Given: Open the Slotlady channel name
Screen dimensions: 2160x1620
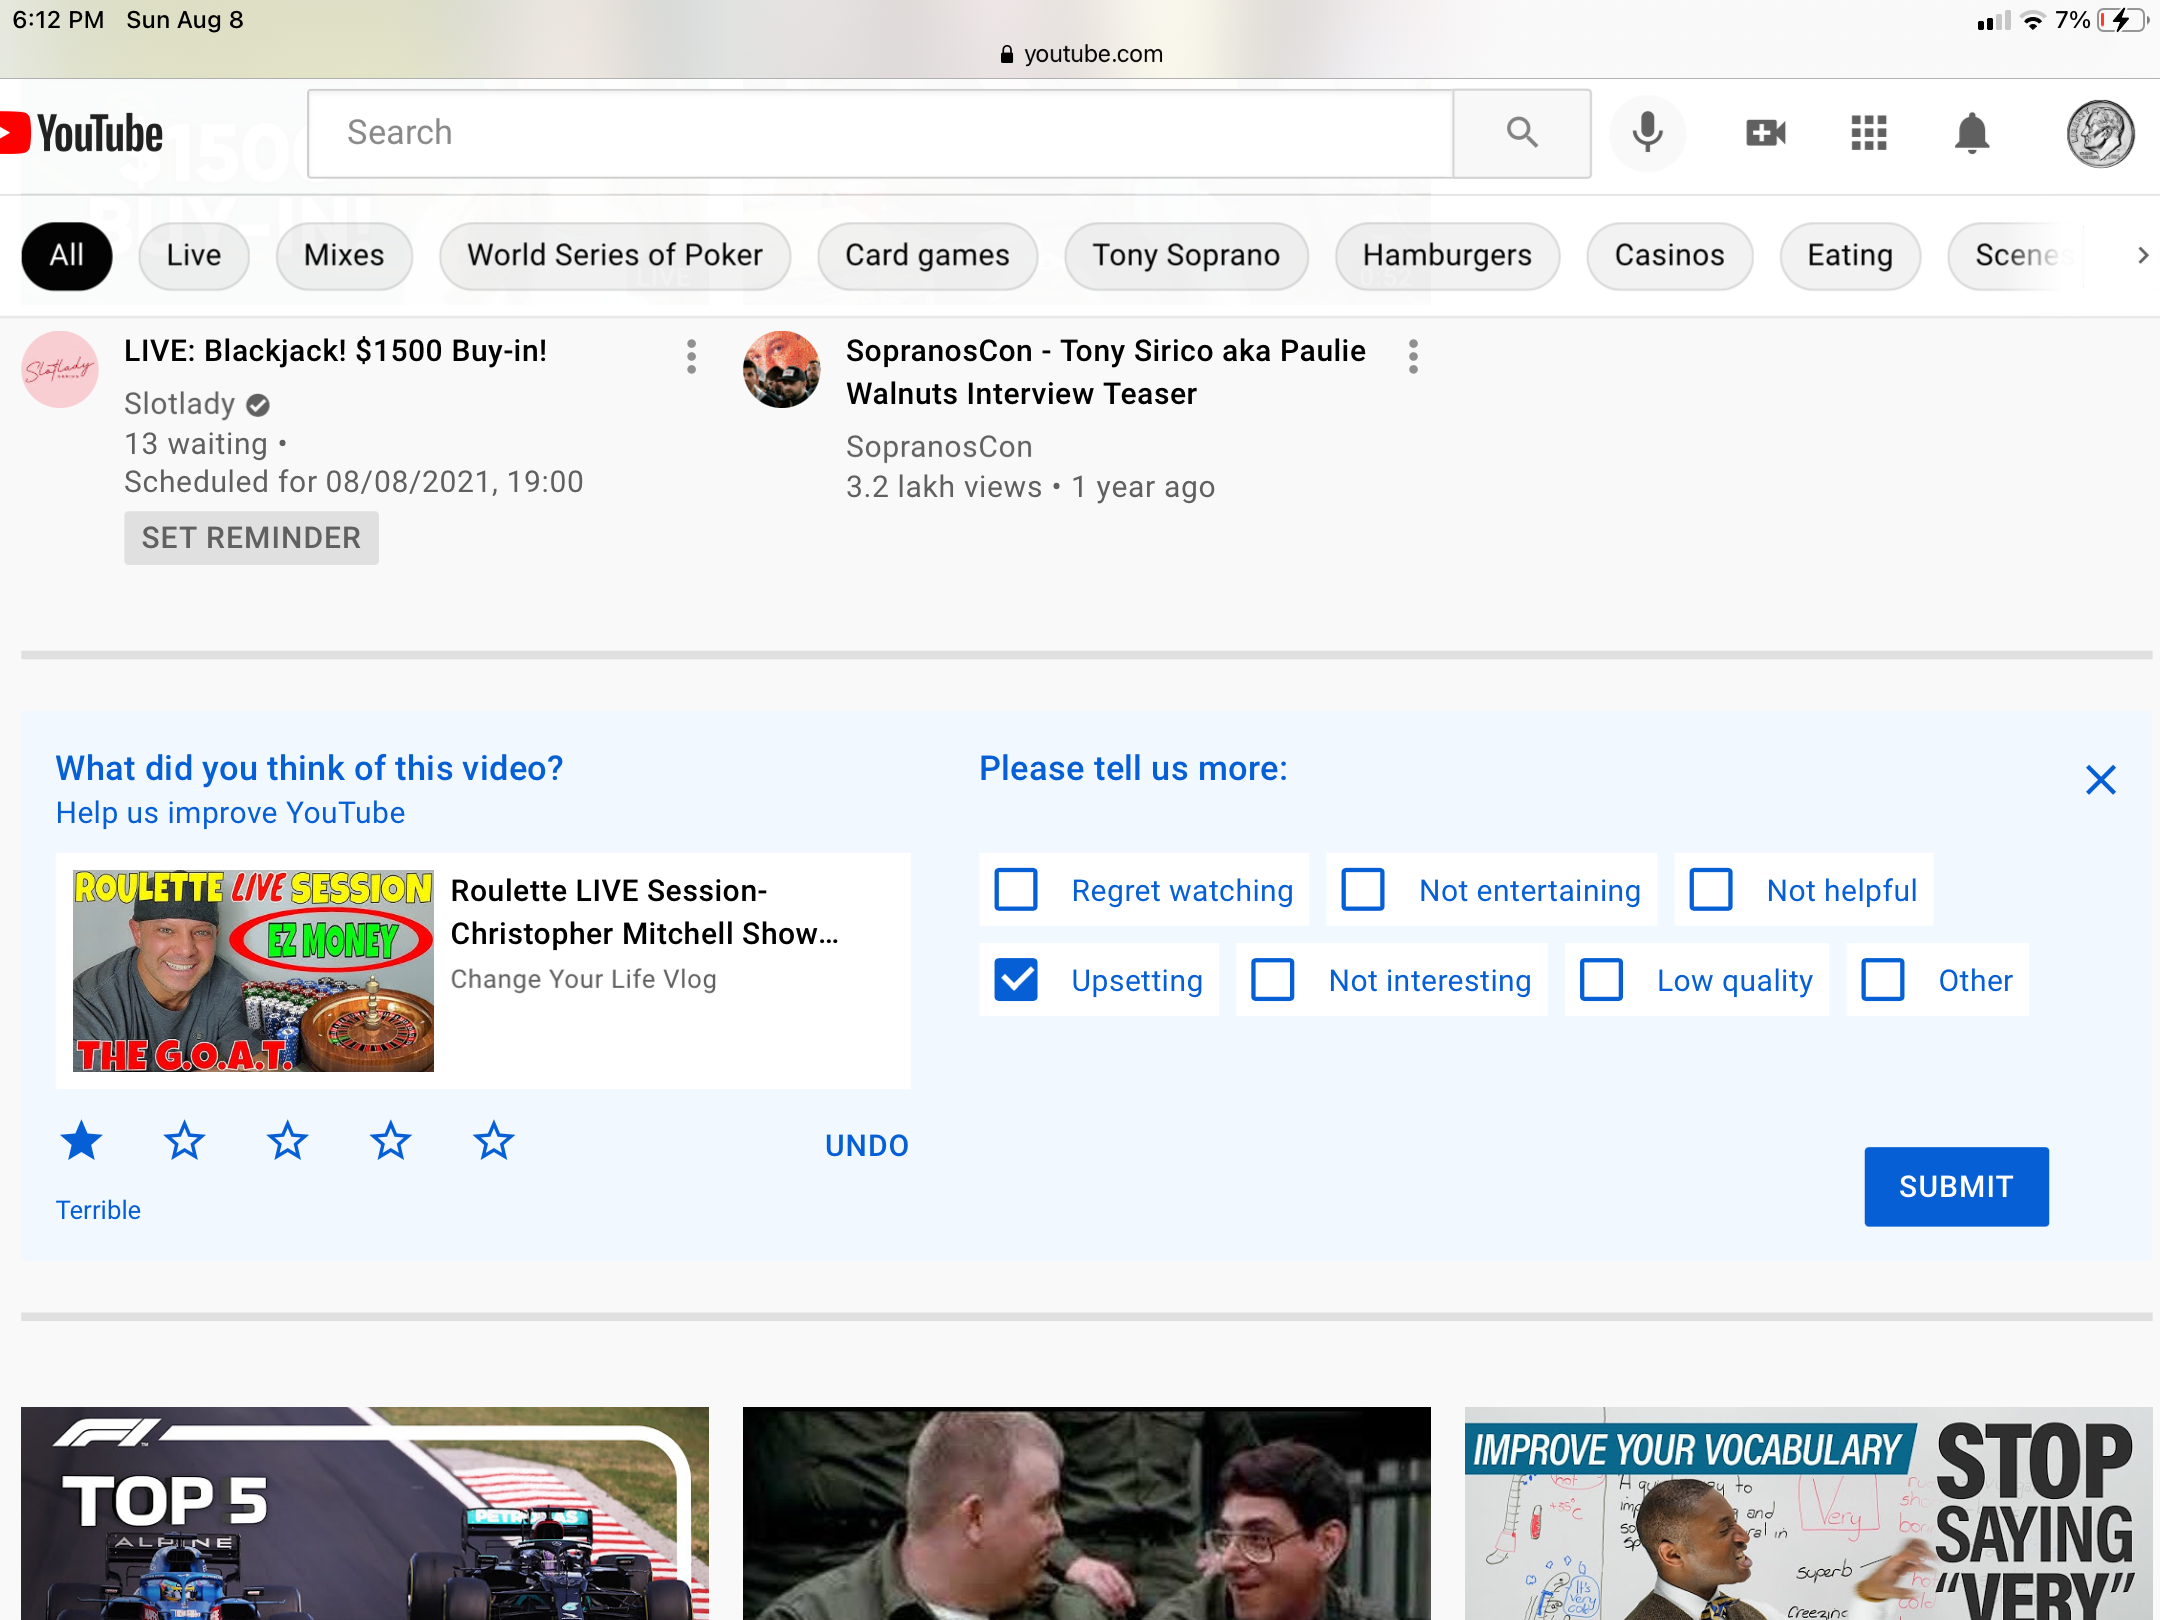Looking at the screenshot, I should coord(179,404).
